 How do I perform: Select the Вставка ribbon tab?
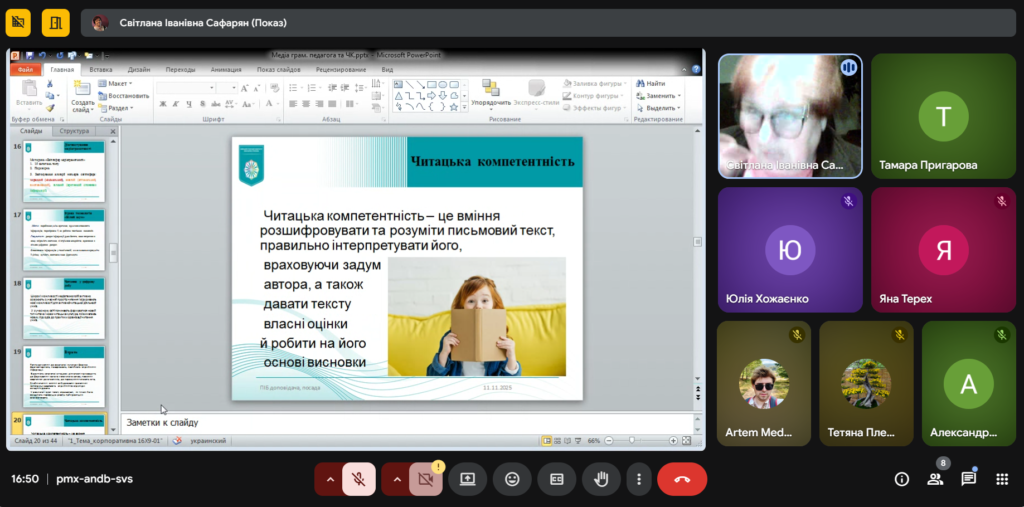coord(100,69)
